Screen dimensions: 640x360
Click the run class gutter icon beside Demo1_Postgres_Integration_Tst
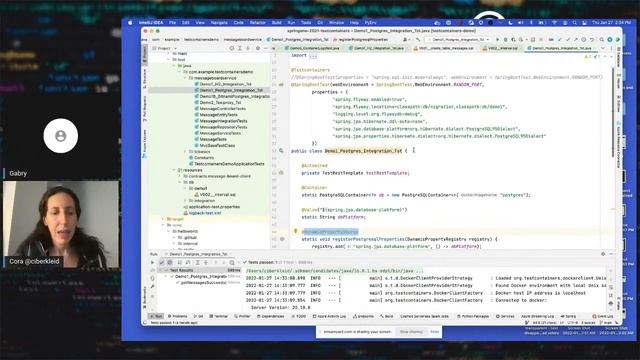[281, 151]
